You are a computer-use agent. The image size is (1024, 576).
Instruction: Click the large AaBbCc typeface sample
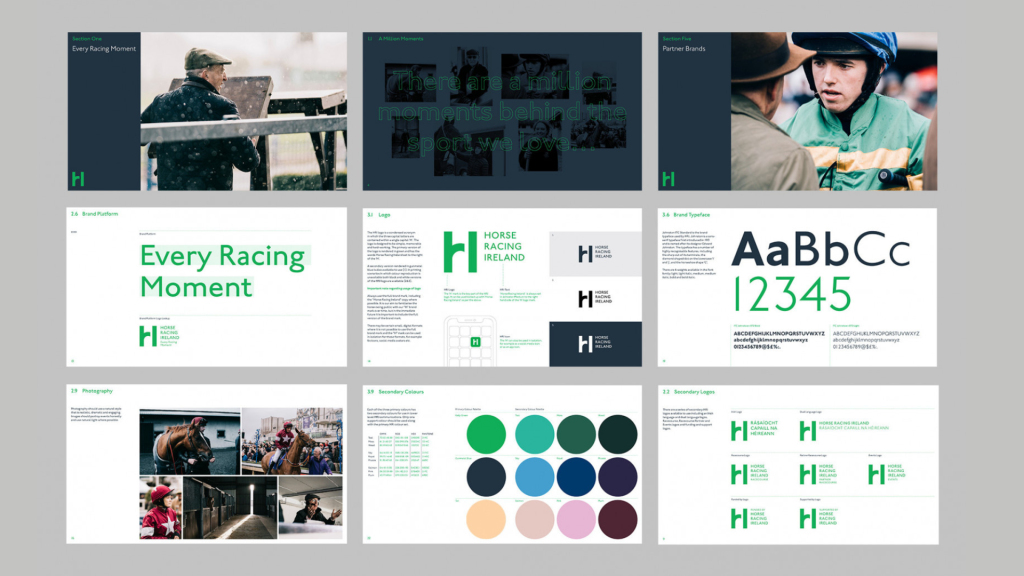[813, 249]
